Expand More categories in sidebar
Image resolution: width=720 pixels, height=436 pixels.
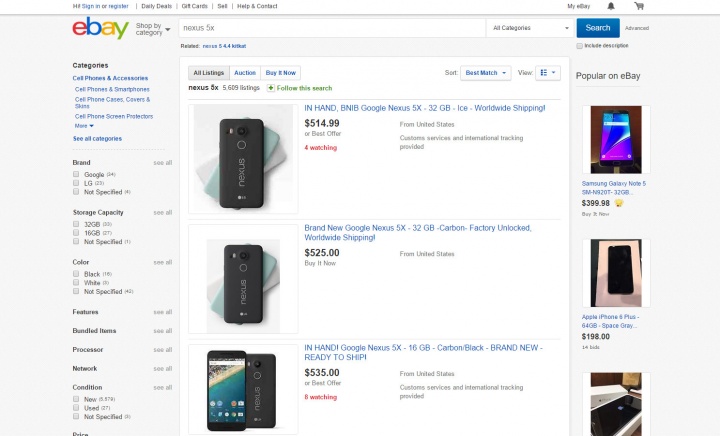84,126
